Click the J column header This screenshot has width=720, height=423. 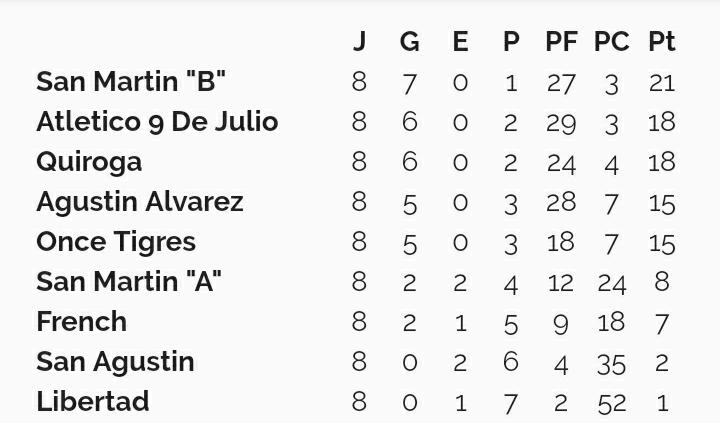coord(360,41)
